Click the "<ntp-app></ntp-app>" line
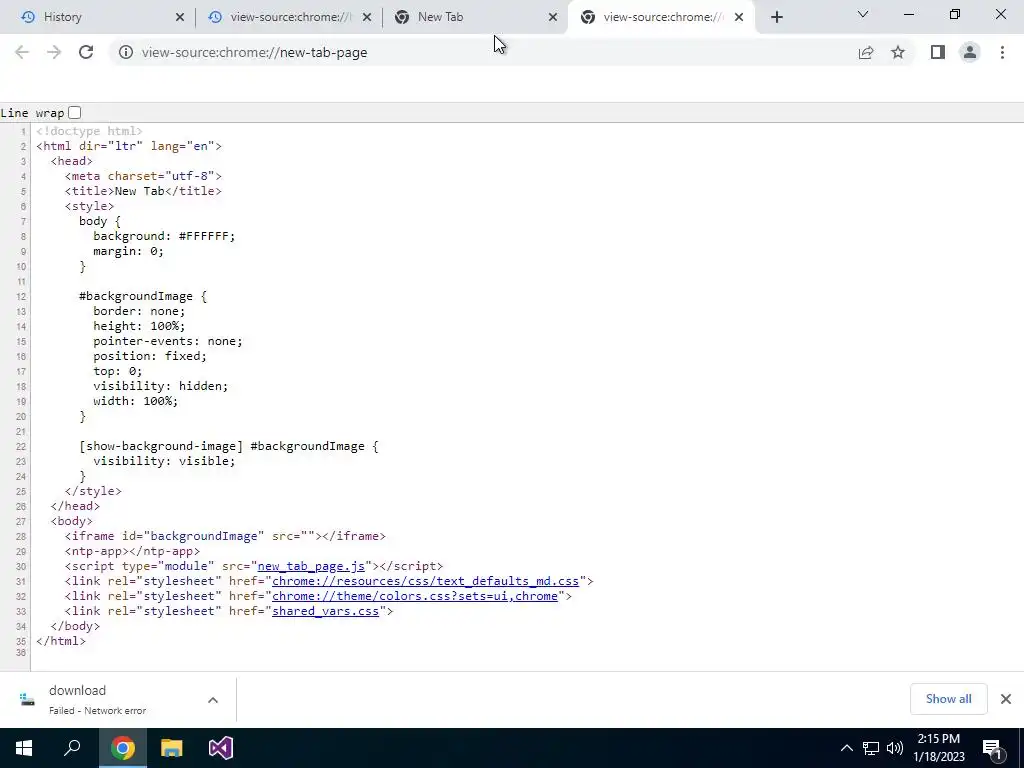The width and height of the screenshot is (1024, 768). coord(133,551)
